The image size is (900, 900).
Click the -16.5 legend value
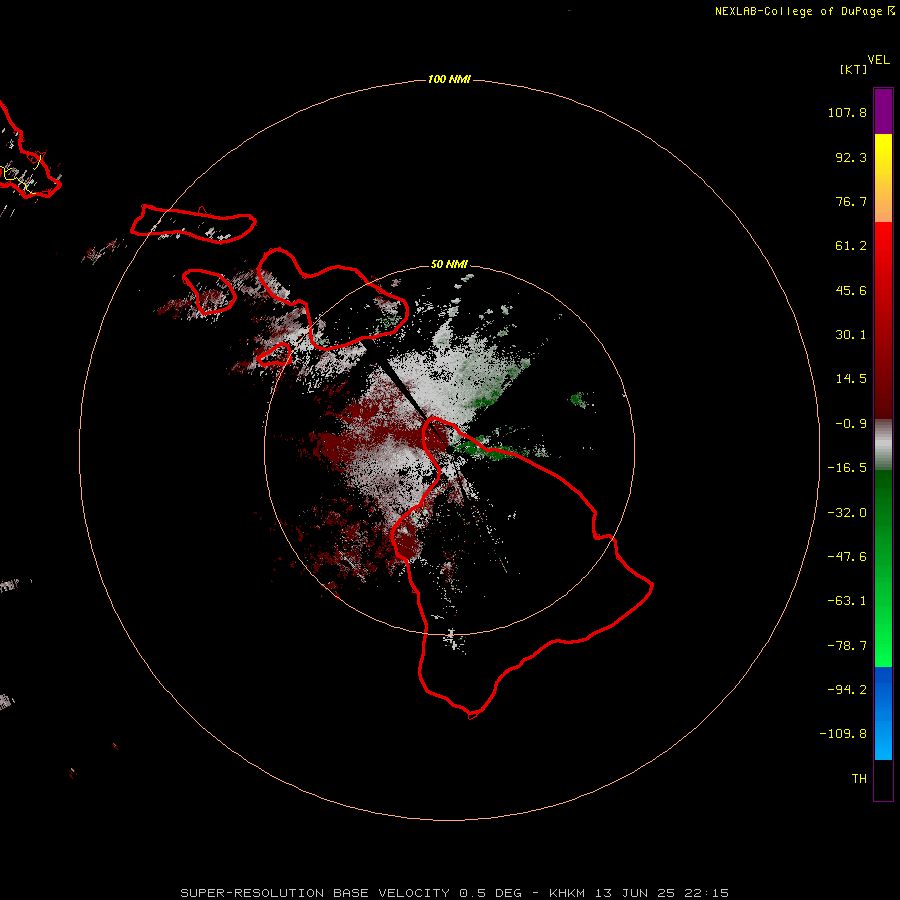(x=847, y=468)
